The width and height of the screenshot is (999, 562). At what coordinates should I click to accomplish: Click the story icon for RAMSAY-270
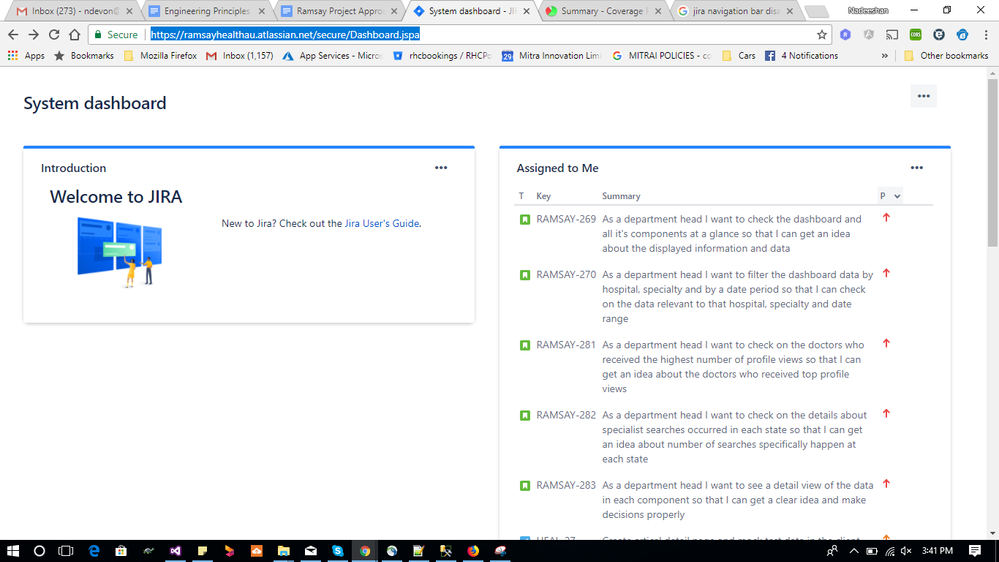coord(524,275)
